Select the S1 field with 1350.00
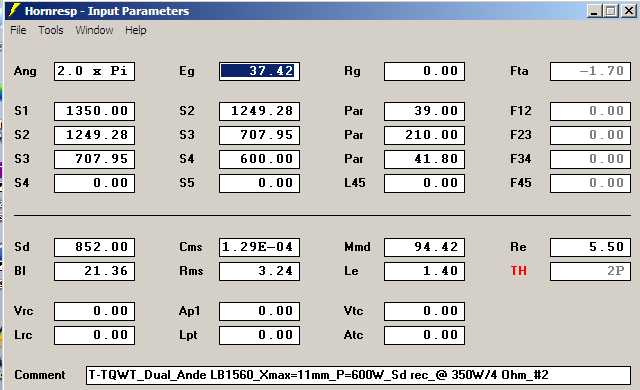 (x=94, y=111)
